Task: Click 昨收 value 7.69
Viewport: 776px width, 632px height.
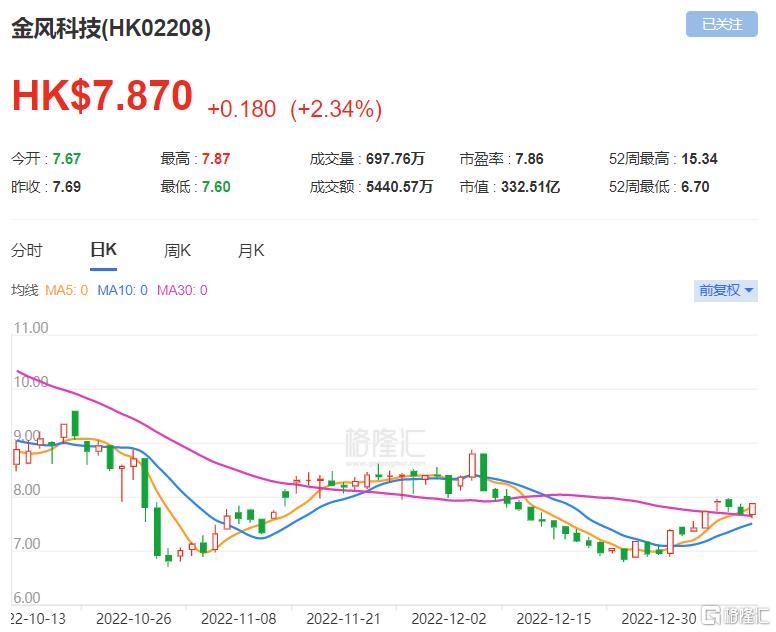Action: (67, 187)
